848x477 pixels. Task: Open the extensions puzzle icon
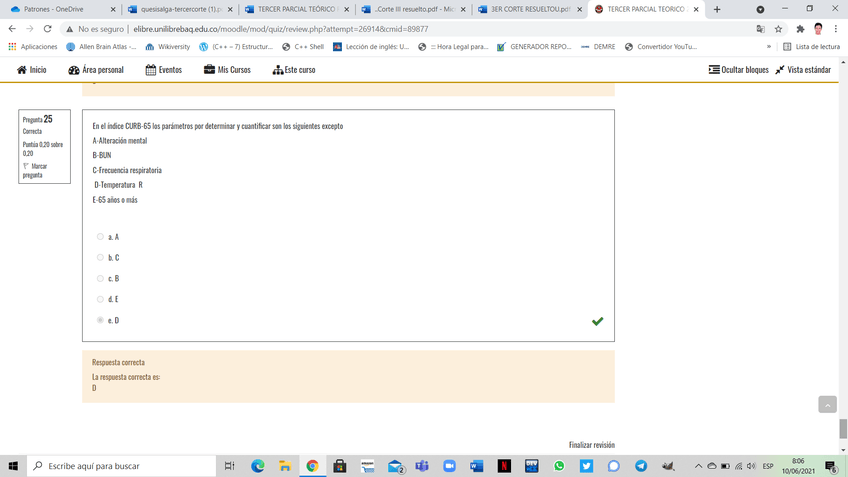click(x=800, y=29)
